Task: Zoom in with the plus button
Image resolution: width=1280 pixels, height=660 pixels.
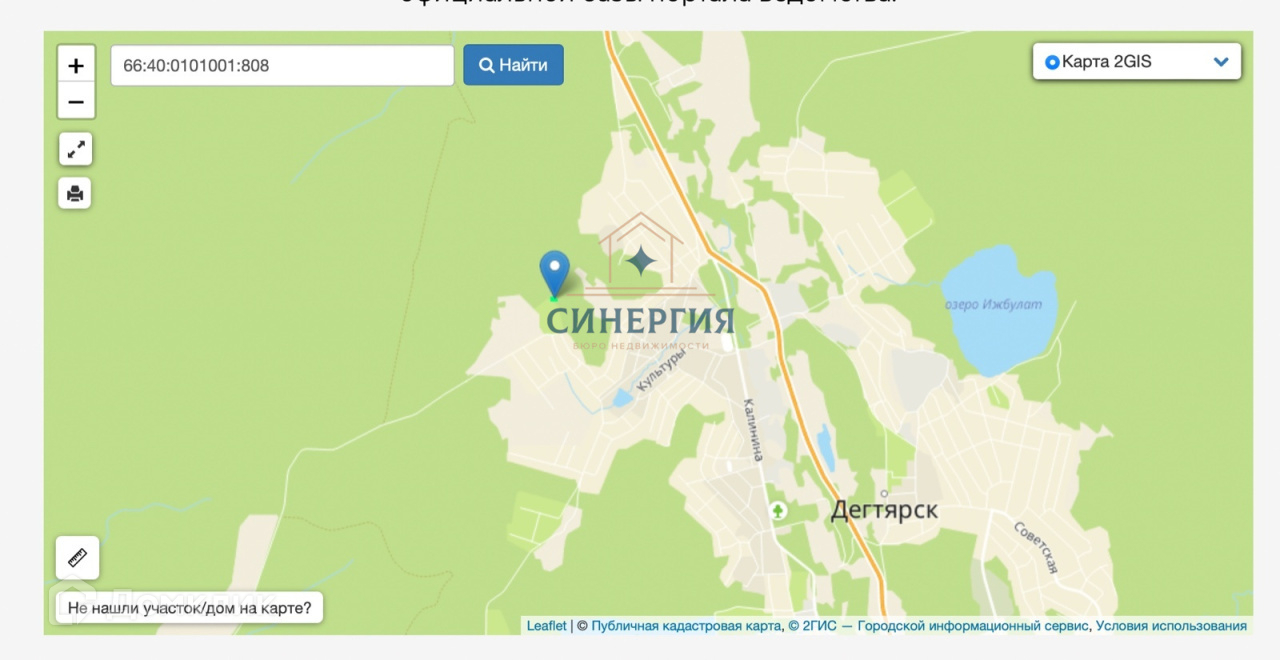Action: point(76,66)
